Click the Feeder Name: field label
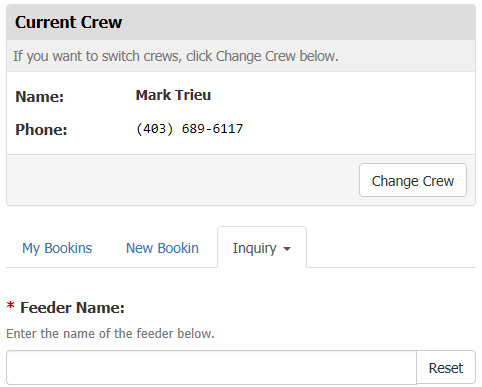This screenshot has width=482, height=387. point(72,307)
